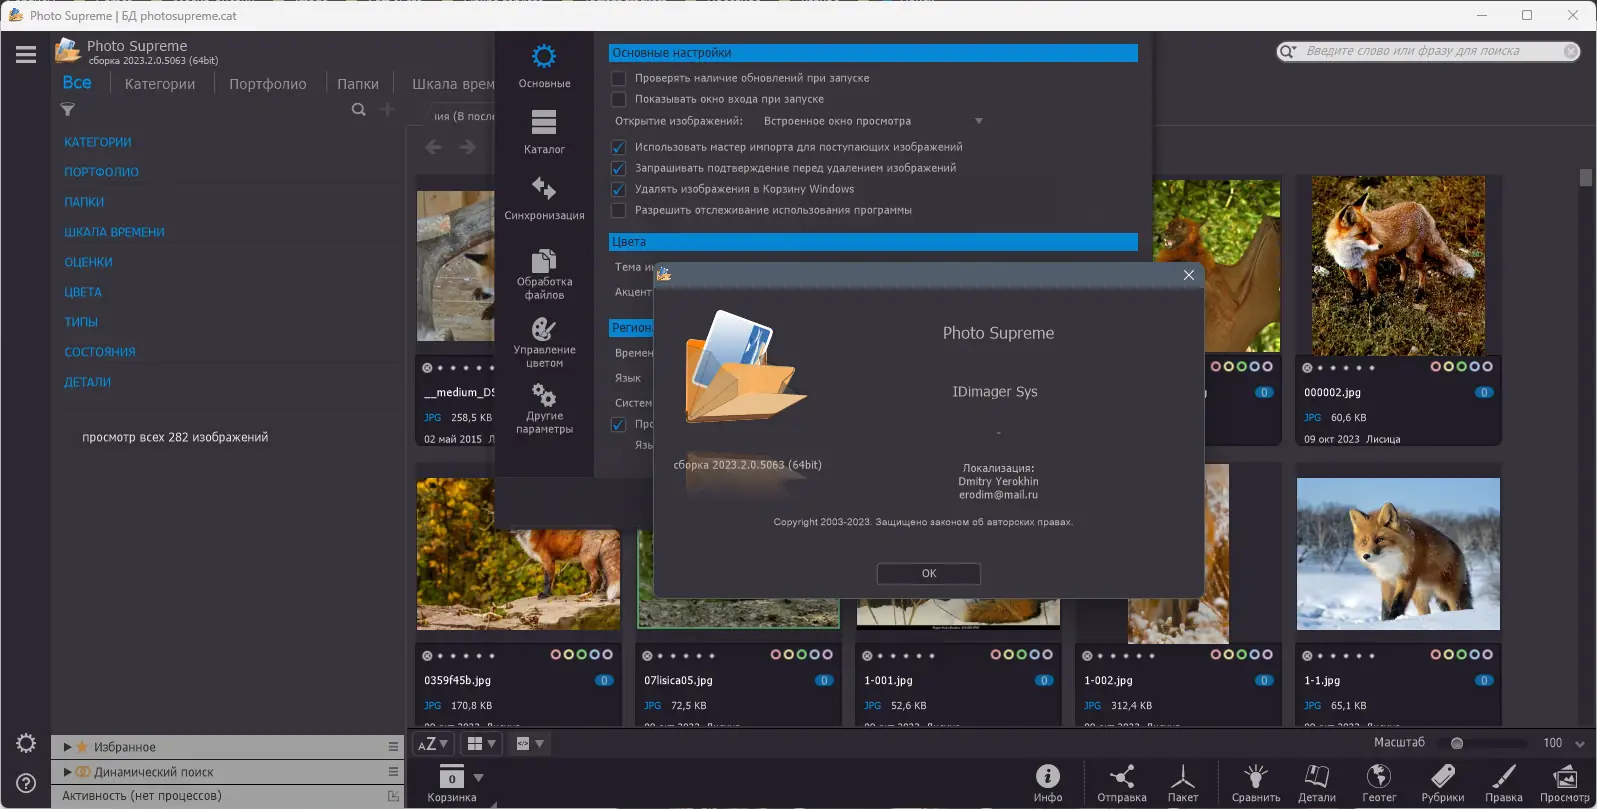Clear the search field with the x icon

click(x=1571, y=51)
